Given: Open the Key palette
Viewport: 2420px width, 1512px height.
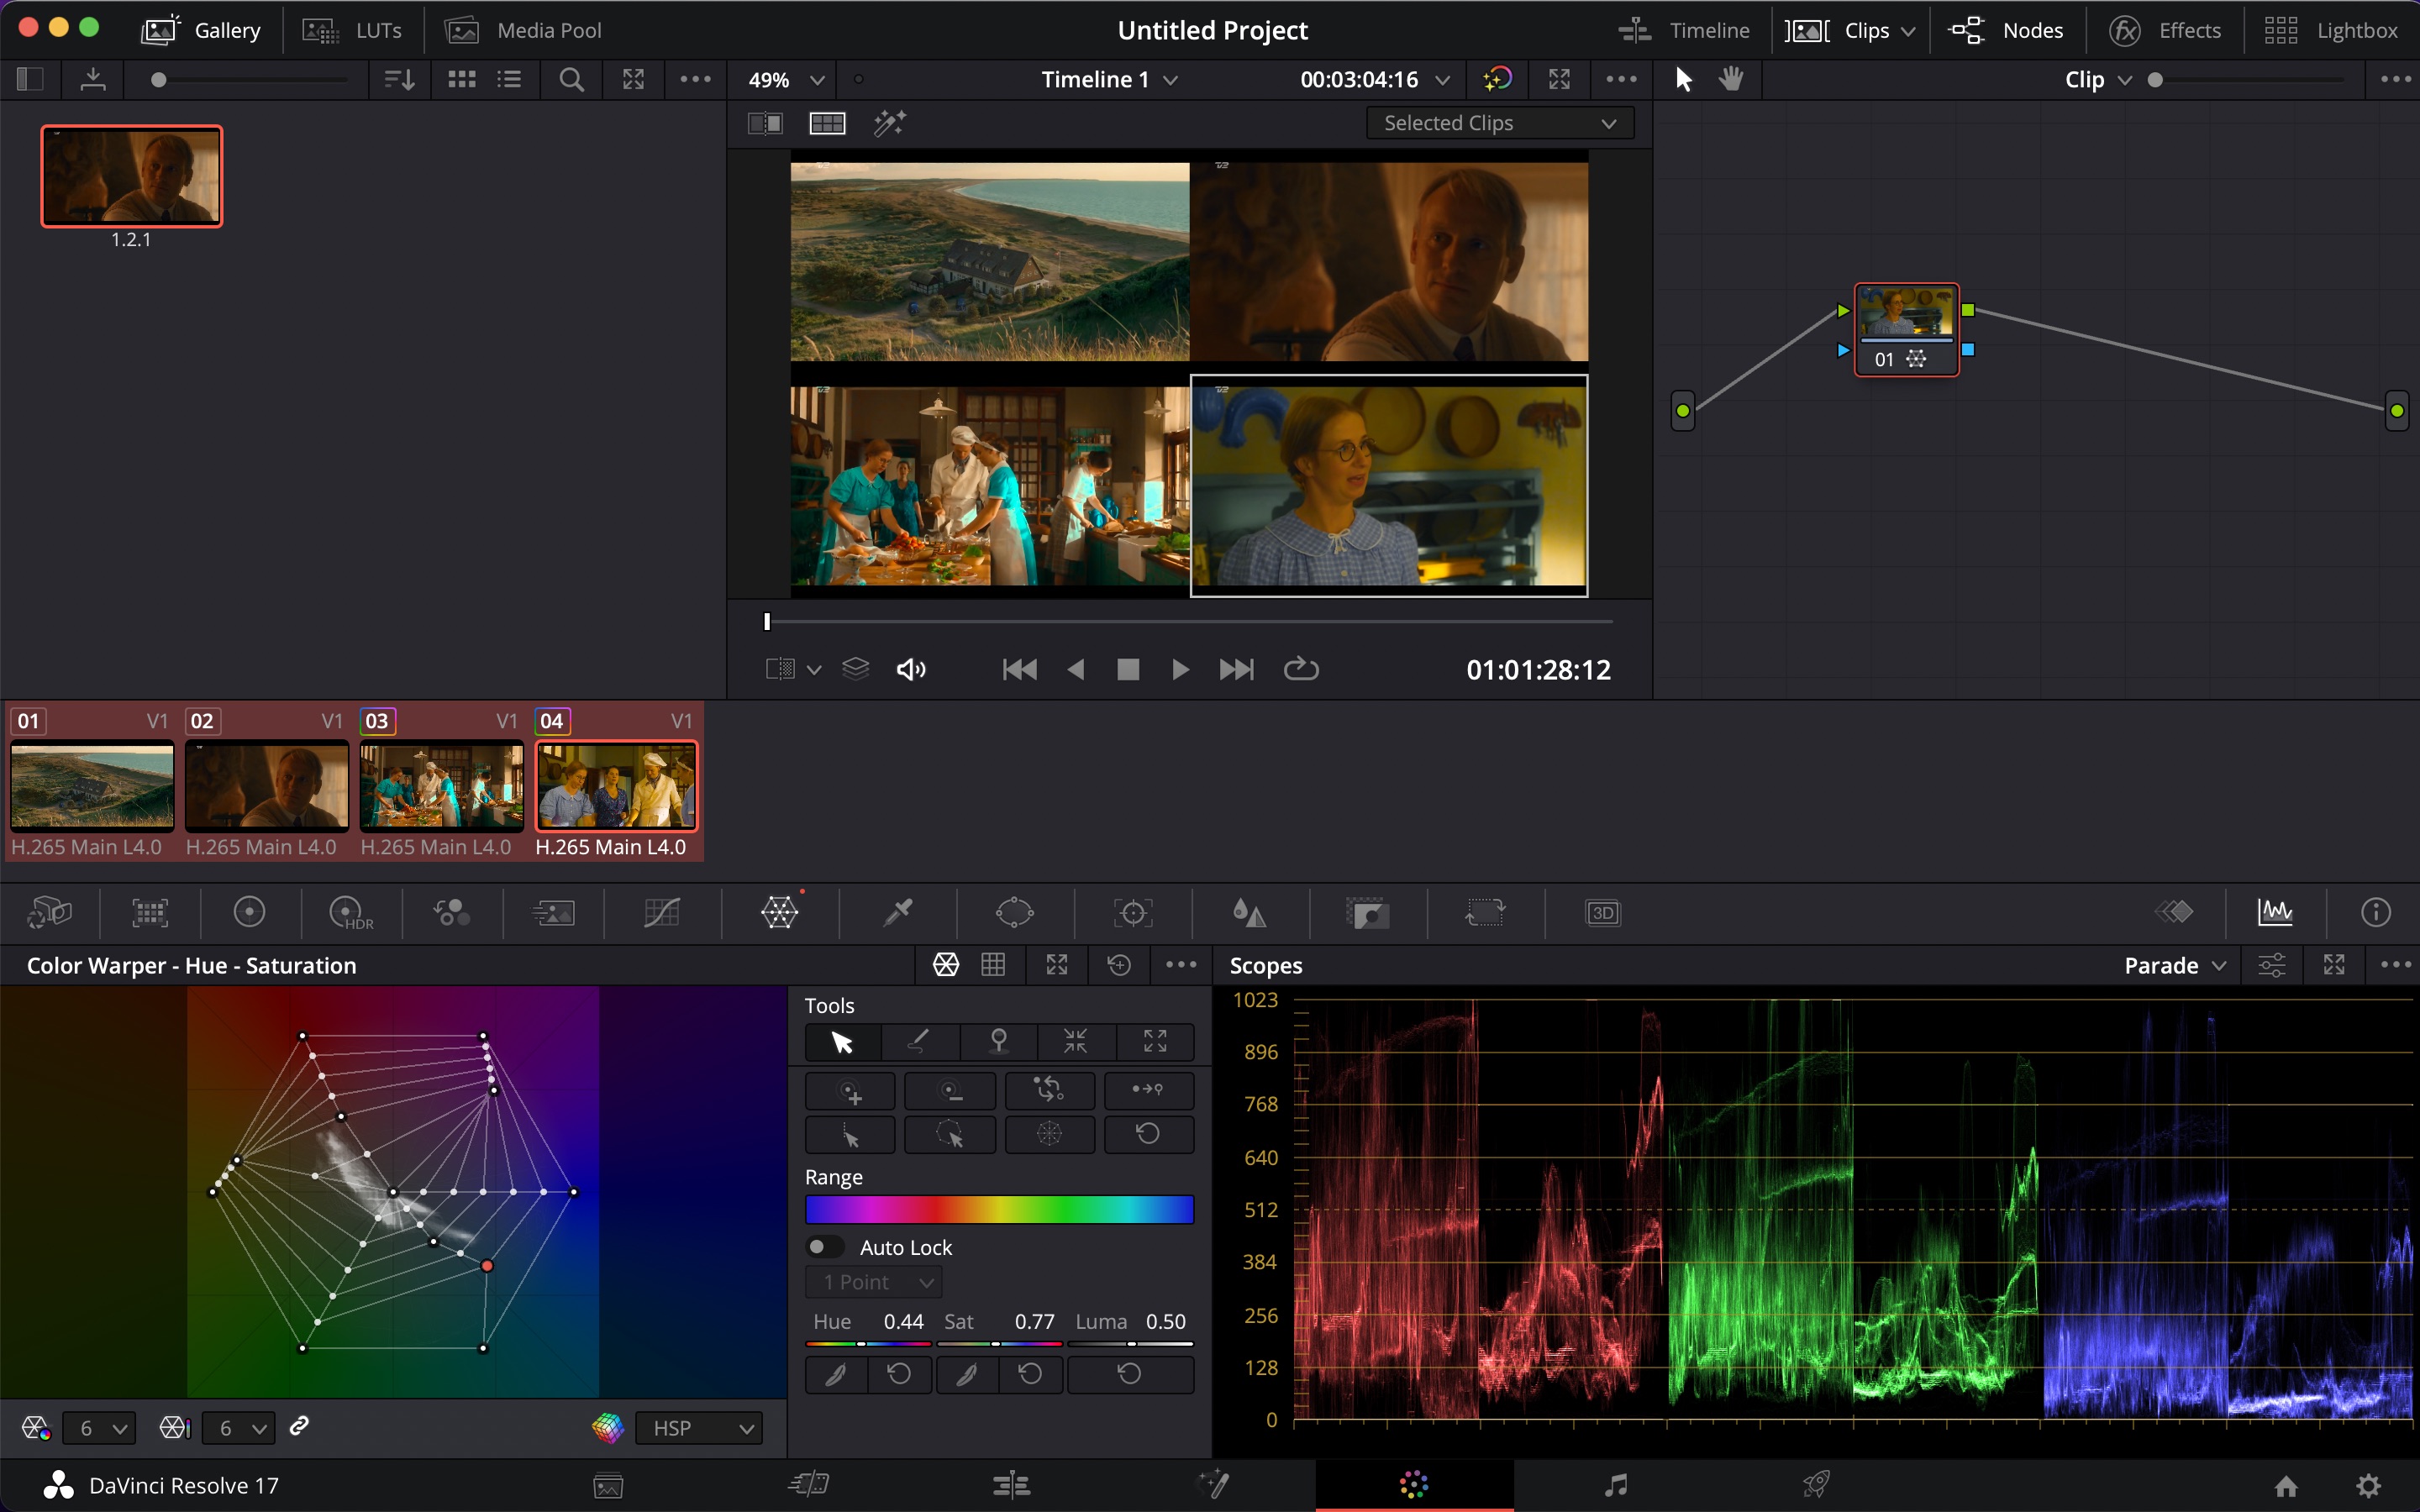Looking at the screenshot, I should click(x=1367, y=912).
